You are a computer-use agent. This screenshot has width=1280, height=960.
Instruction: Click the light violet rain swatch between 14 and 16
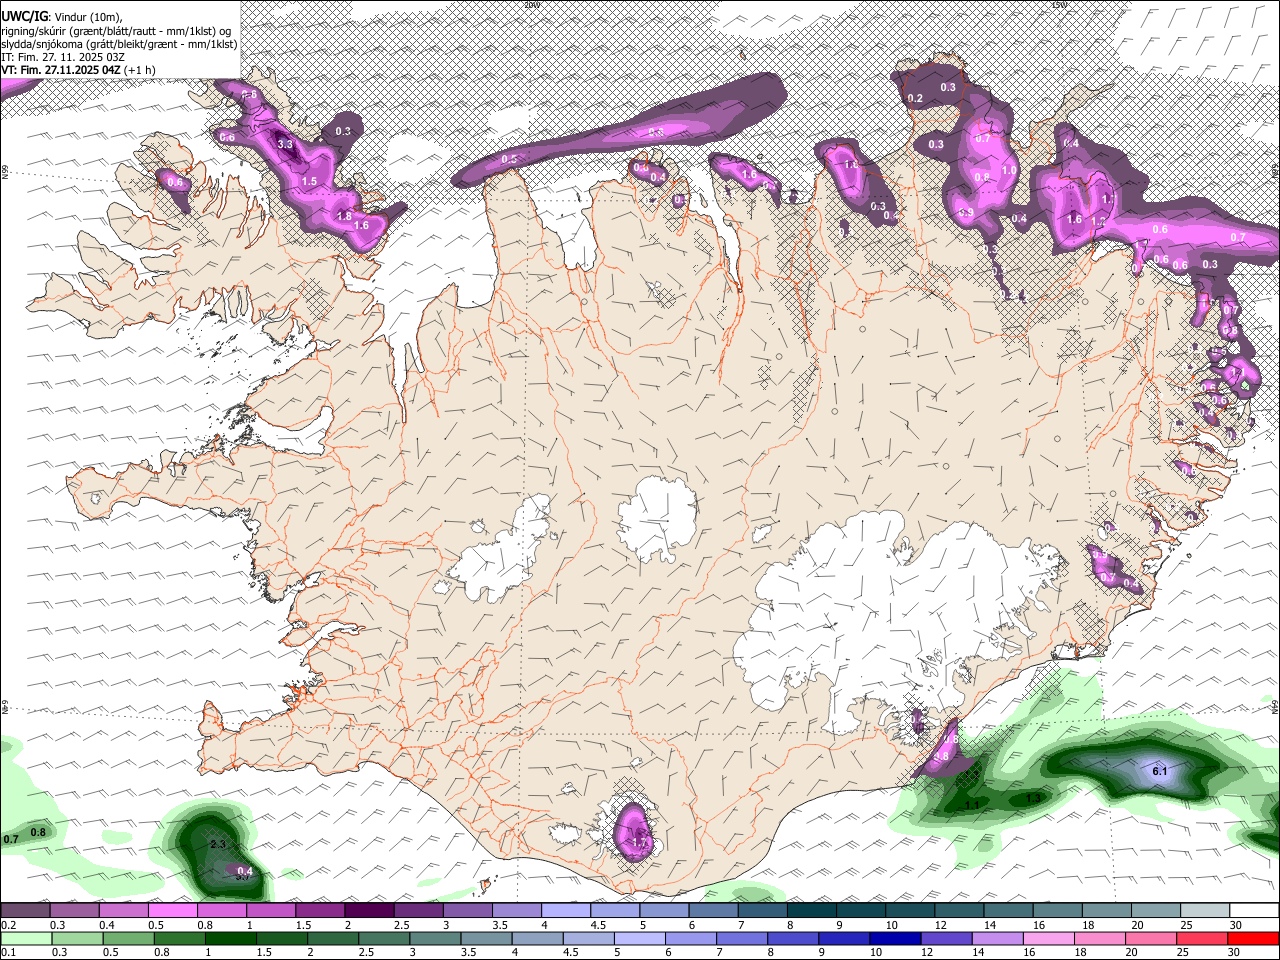996,938
